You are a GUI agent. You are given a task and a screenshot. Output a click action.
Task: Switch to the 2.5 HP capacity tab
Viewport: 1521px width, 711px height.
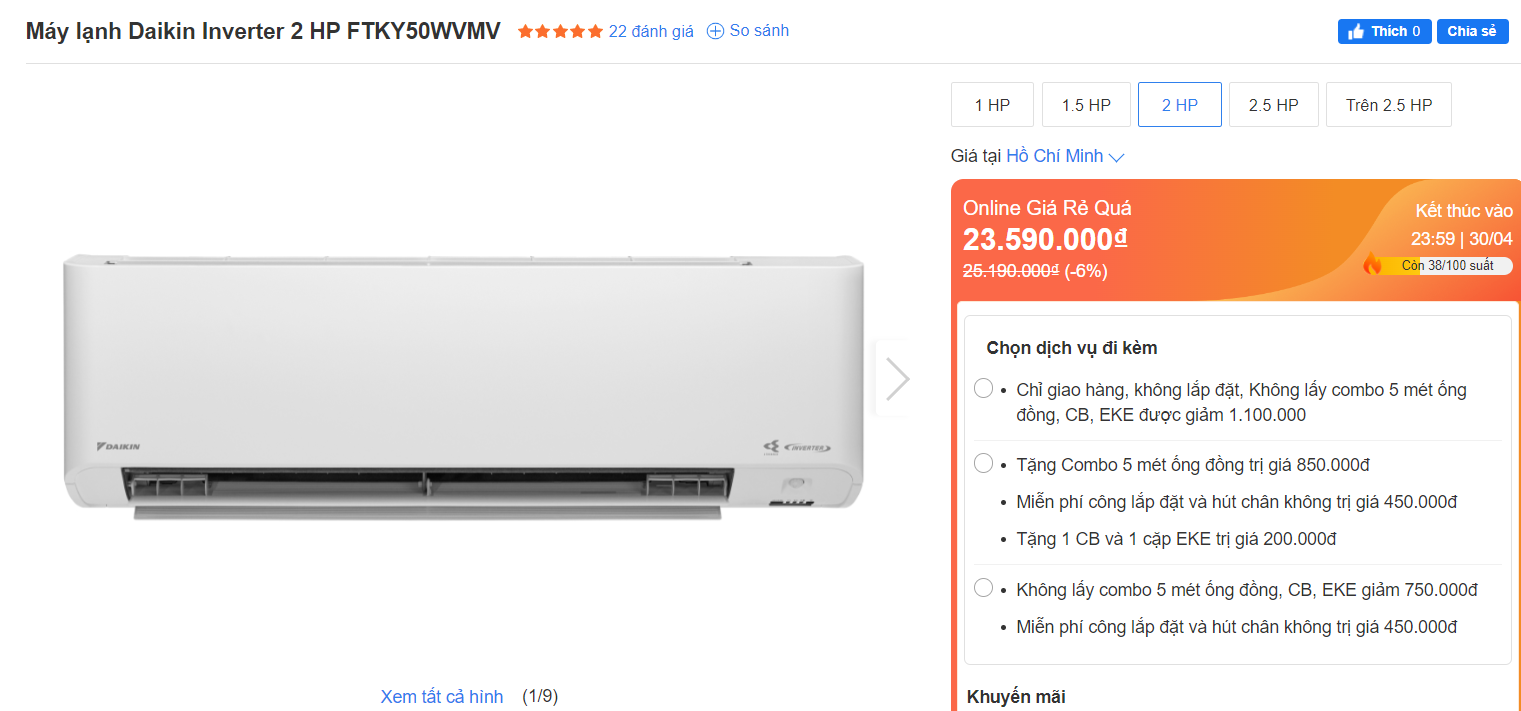(x=1273, y=105)
